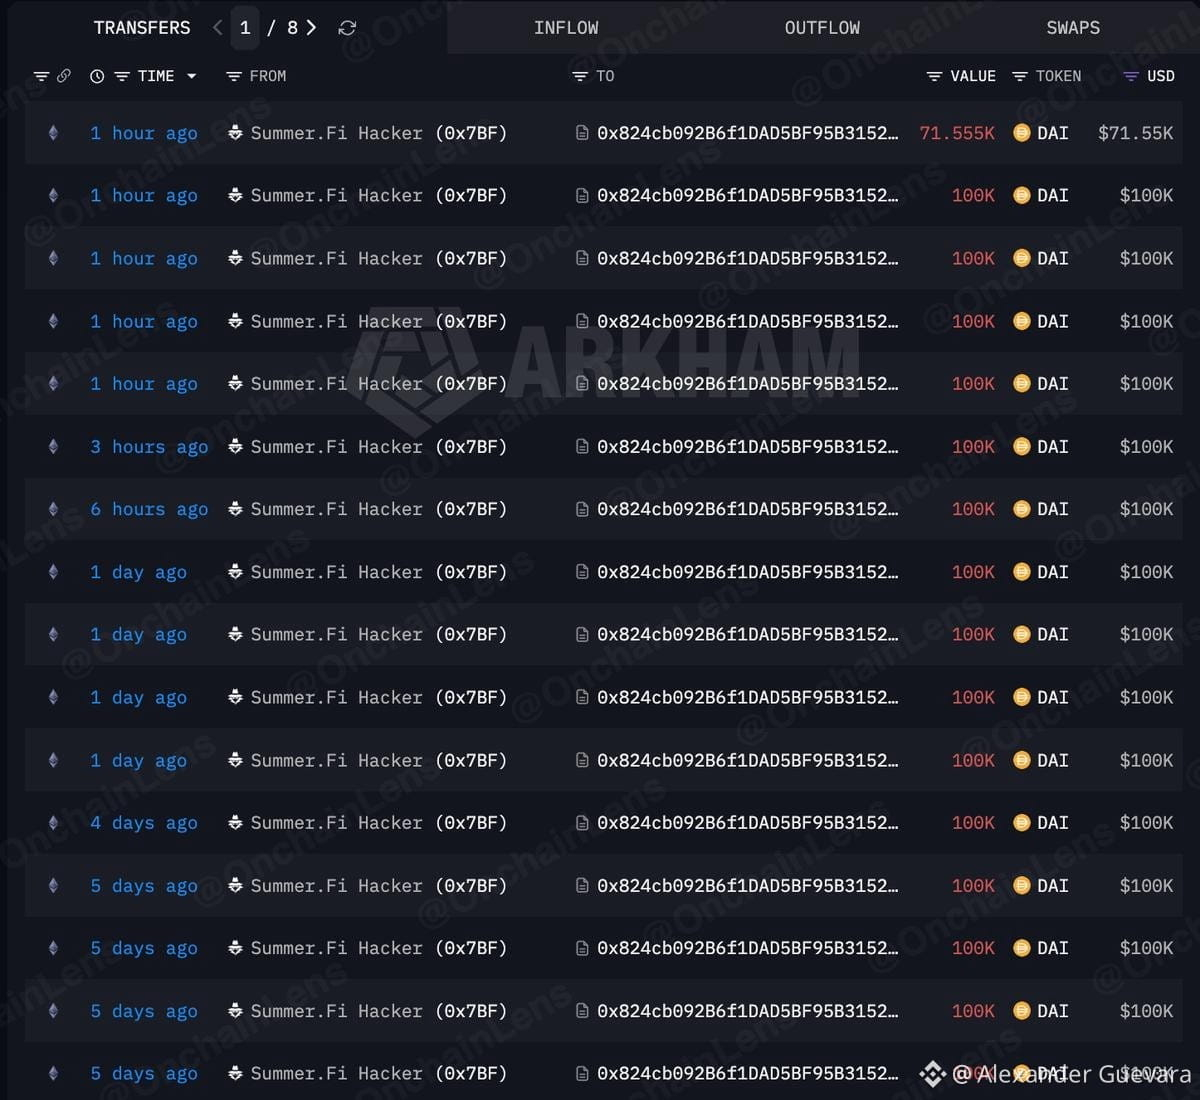Select $100K USD in 6 hours ago row
The height and width of the screenshot is (1100, 1200).
(1146, 509)
